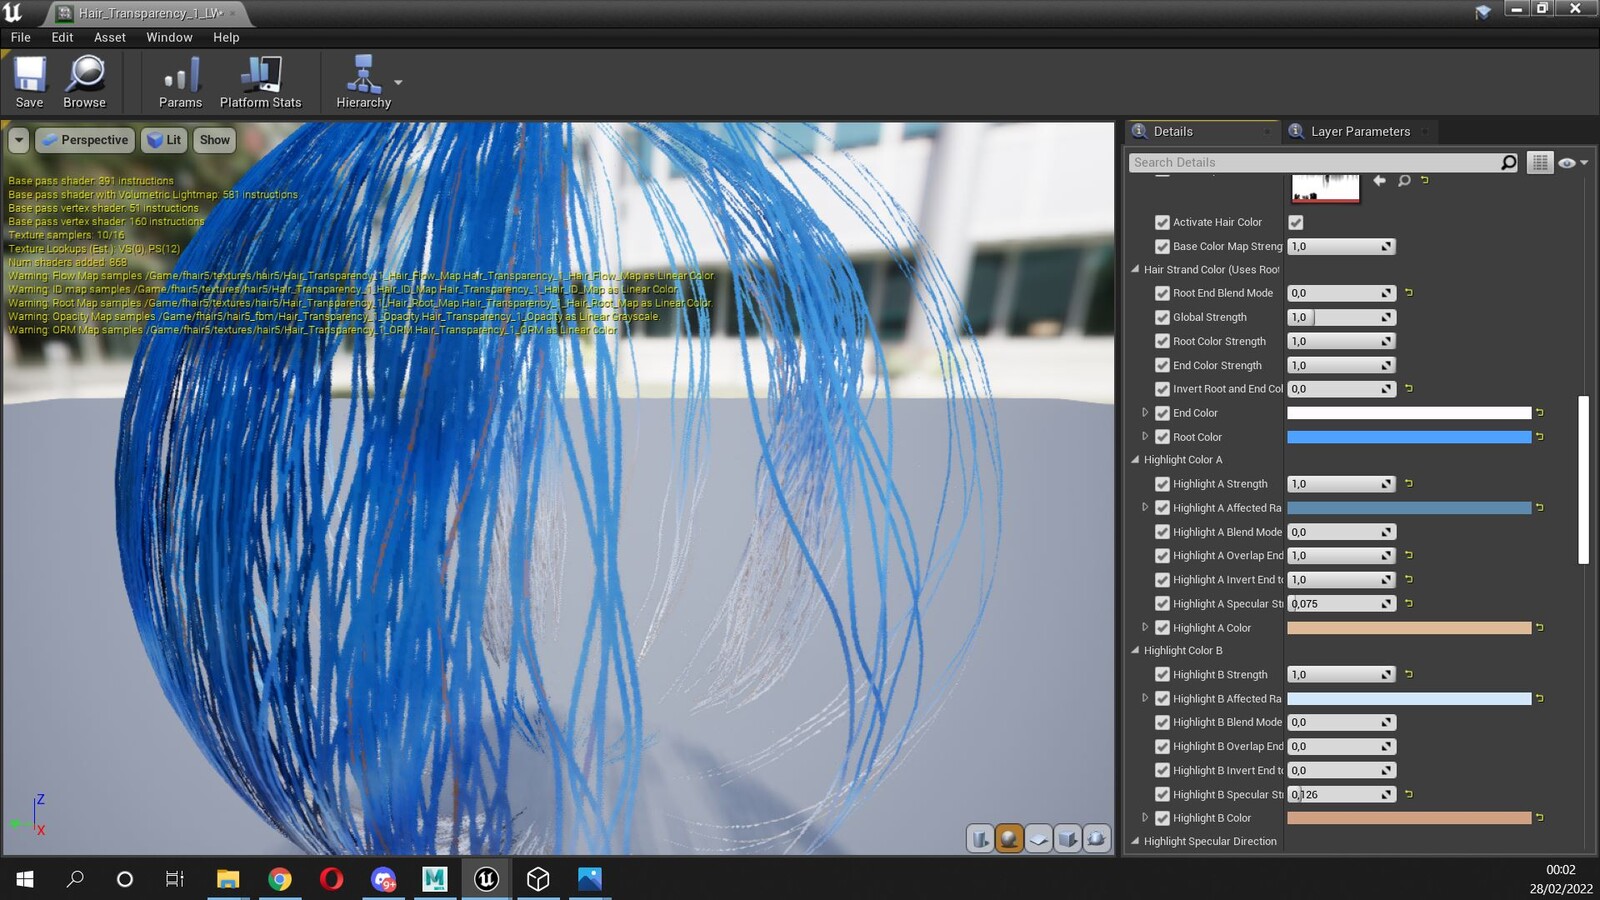Toggle the Activate Hair Color value checkbox

tap(1296, 222)
